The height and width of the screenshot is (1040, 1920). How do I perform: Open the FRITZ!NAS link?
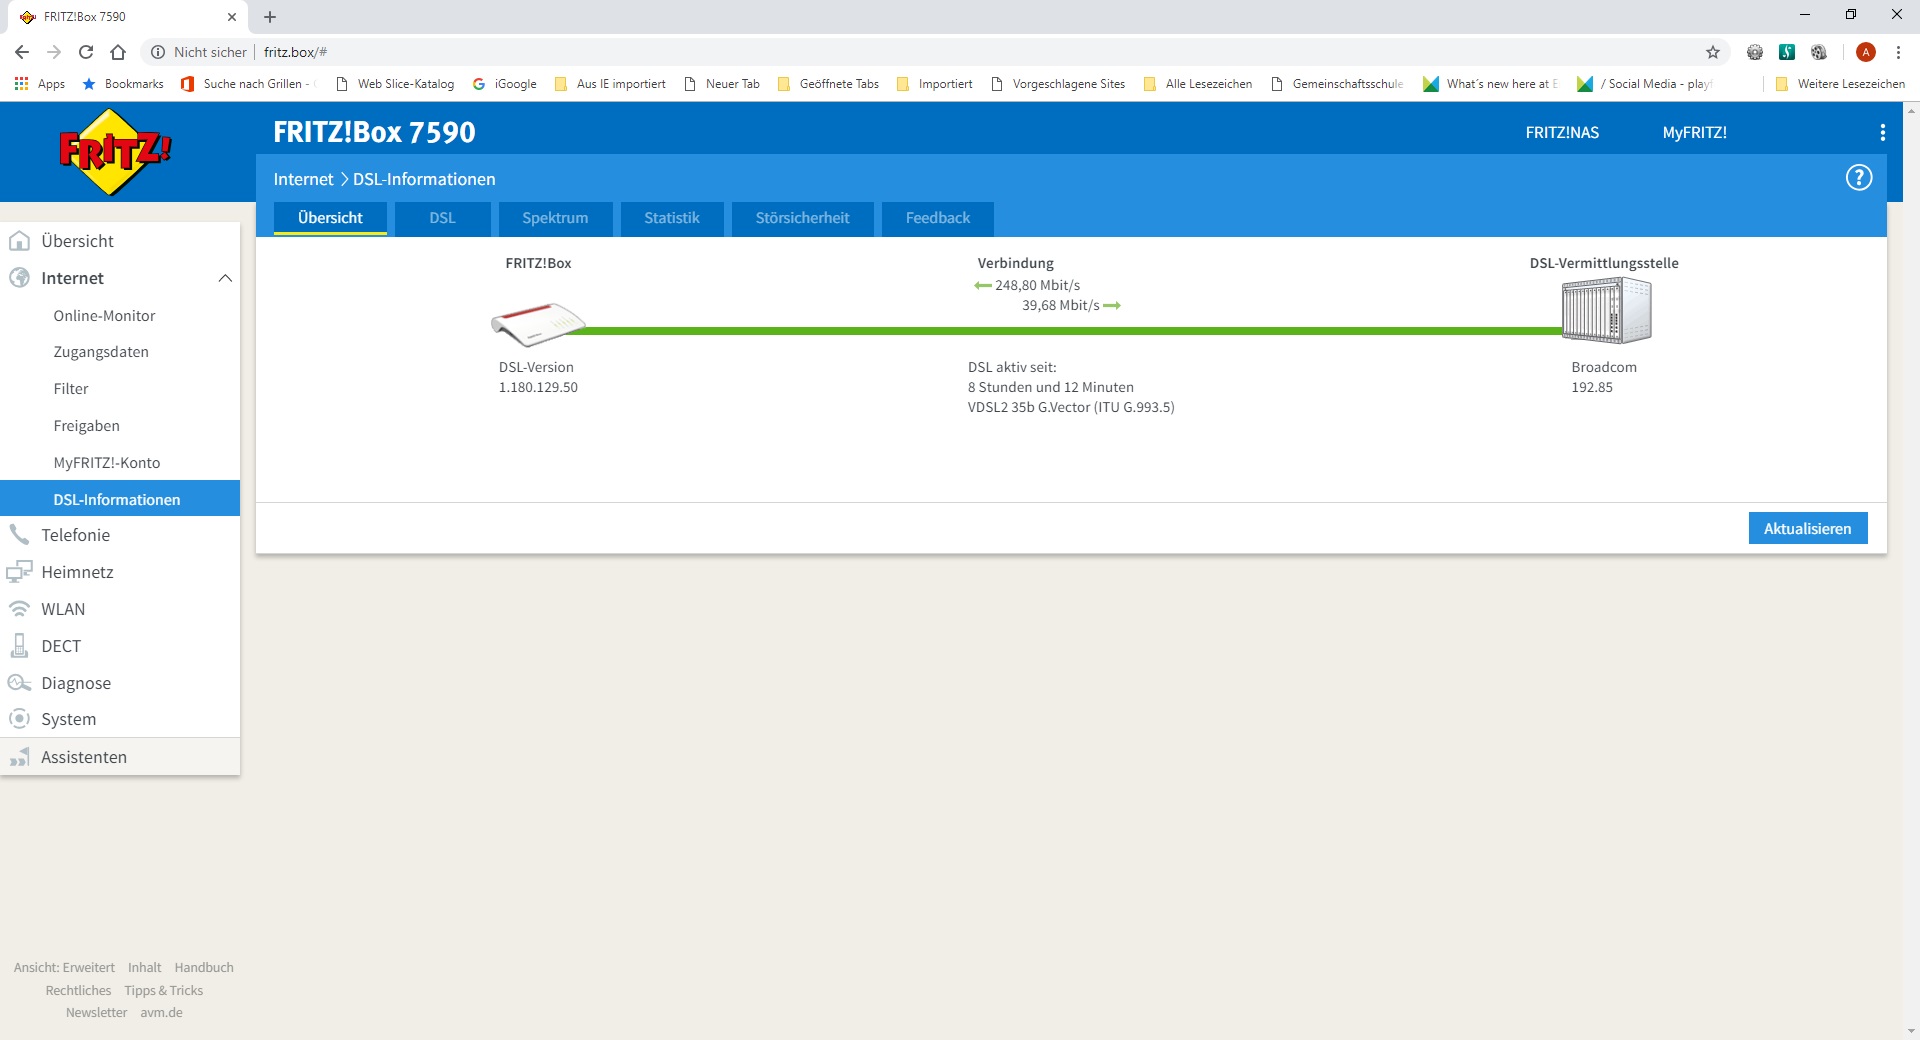click(1561, 133)
